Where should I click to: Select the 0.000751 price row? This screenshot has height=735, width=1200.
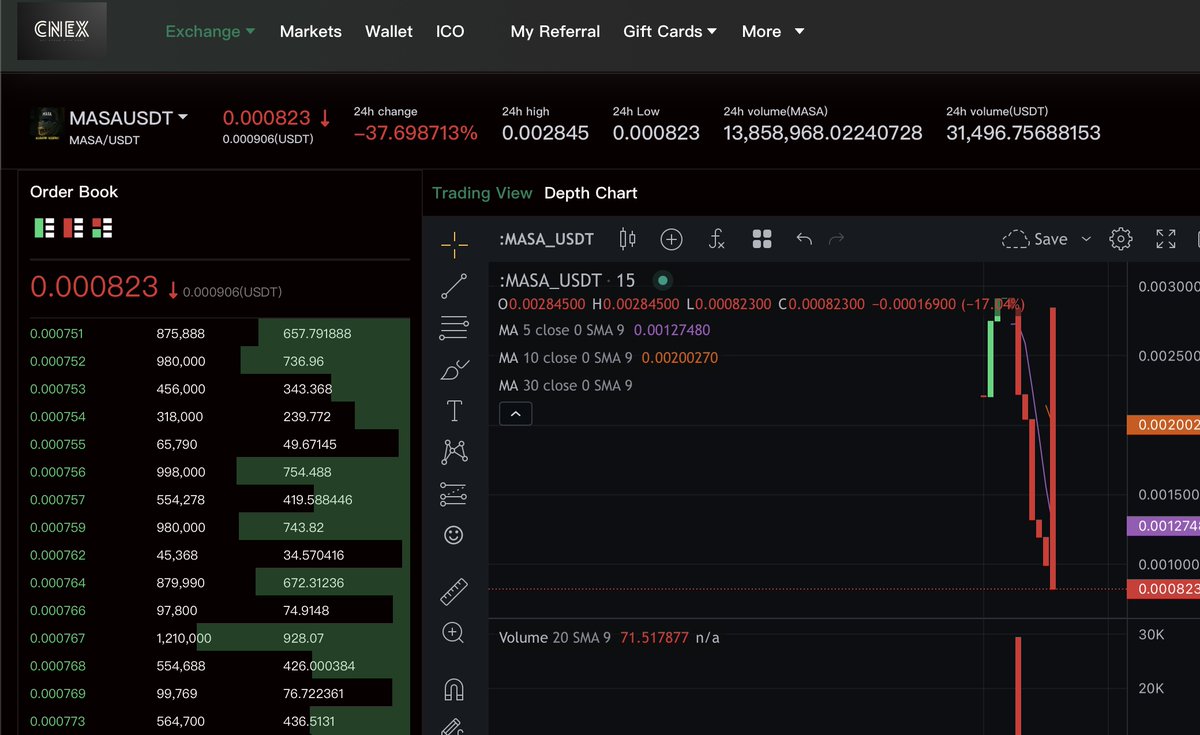point(214,333)
